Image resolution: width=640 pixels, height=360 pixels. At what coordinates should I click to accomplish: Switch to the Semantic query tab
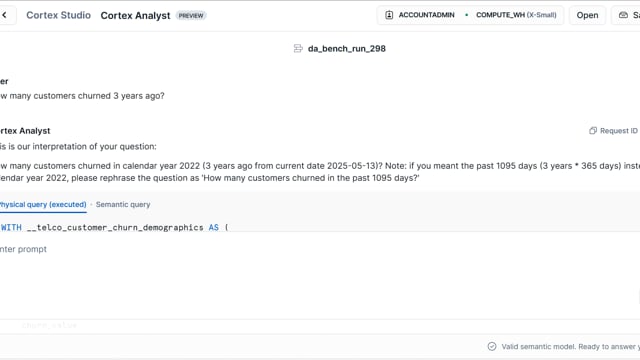click(x=123, y=204)
